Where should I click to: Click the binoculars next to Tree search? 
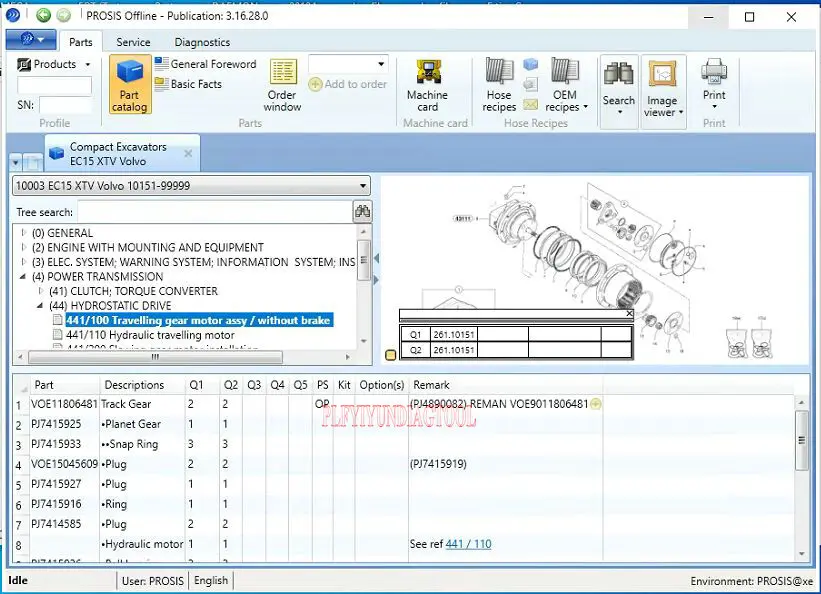tap(362, 211)
